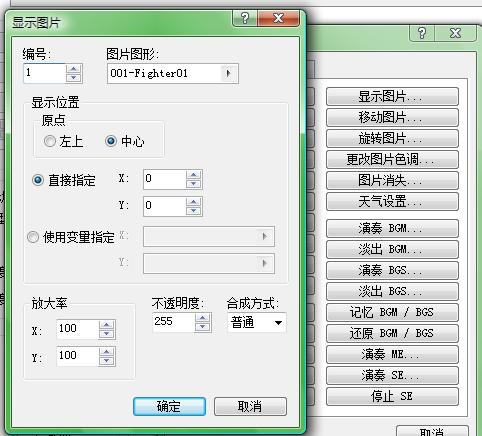Close the 显示图片 dialog
The height and width of the screenshot is (436, 482).
(278, 18)
